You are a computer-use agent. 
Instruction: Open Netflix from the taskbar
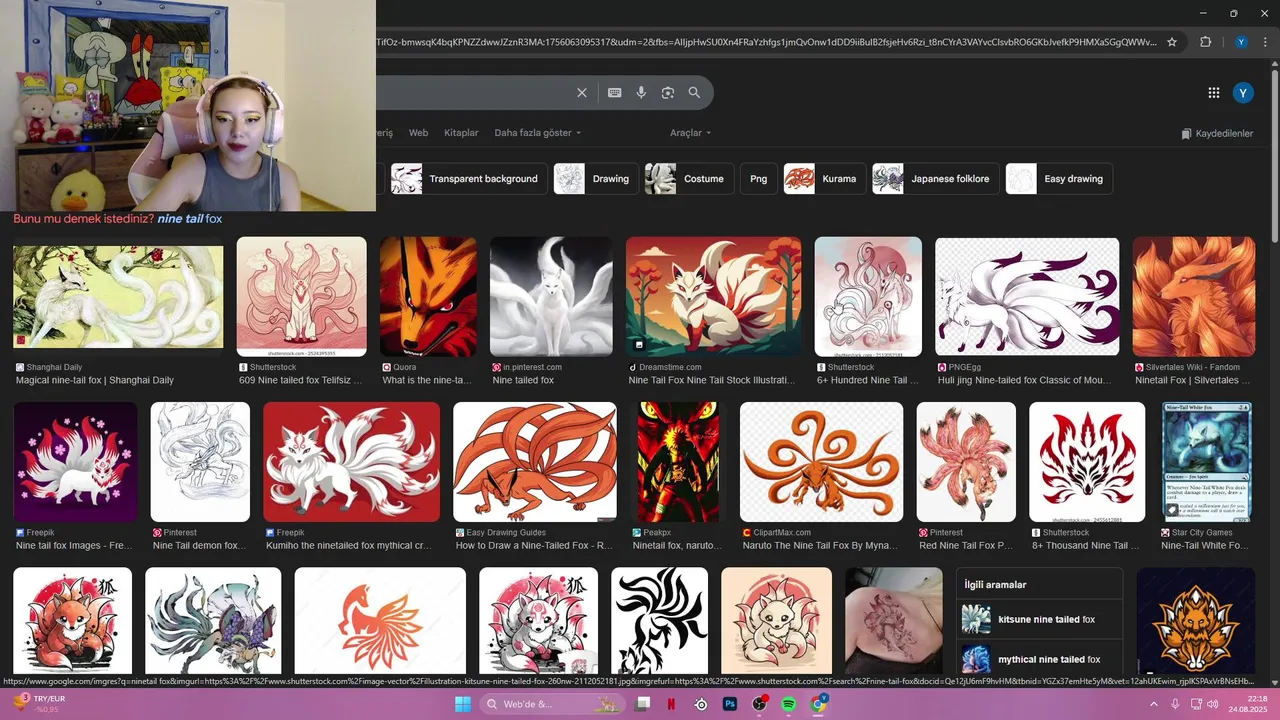tap(671, 704)
